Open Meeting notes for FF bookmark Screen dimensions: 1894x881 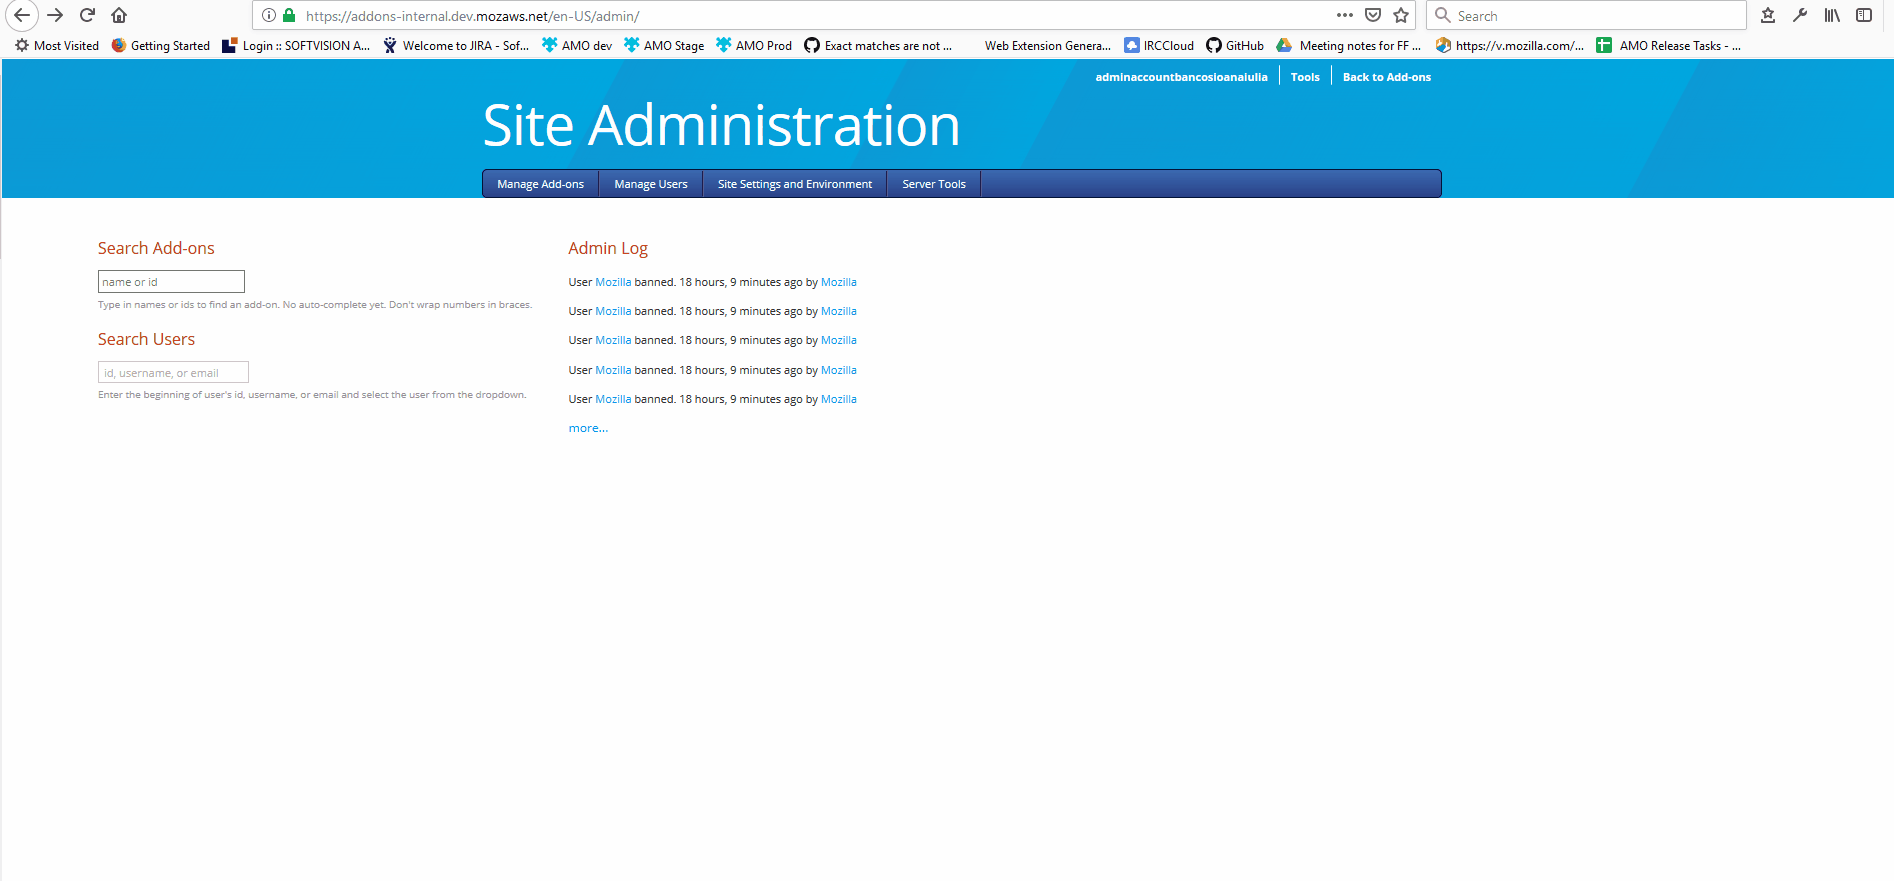point(1349,45)
